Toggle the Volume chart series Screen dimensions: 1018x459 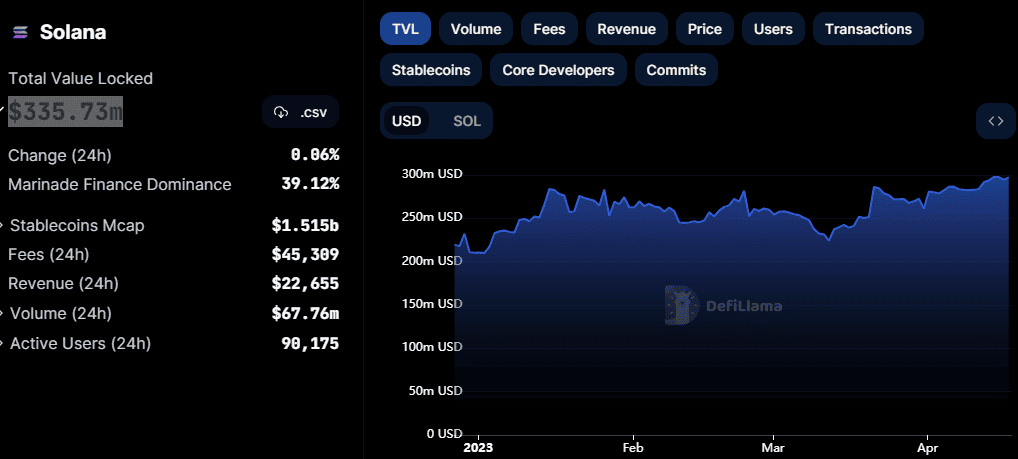476,29
